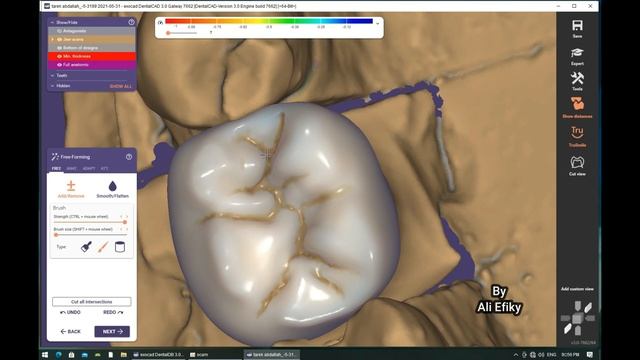Open the color scale dropdown arrow
The image size is (640, 360).
point(378,23)
